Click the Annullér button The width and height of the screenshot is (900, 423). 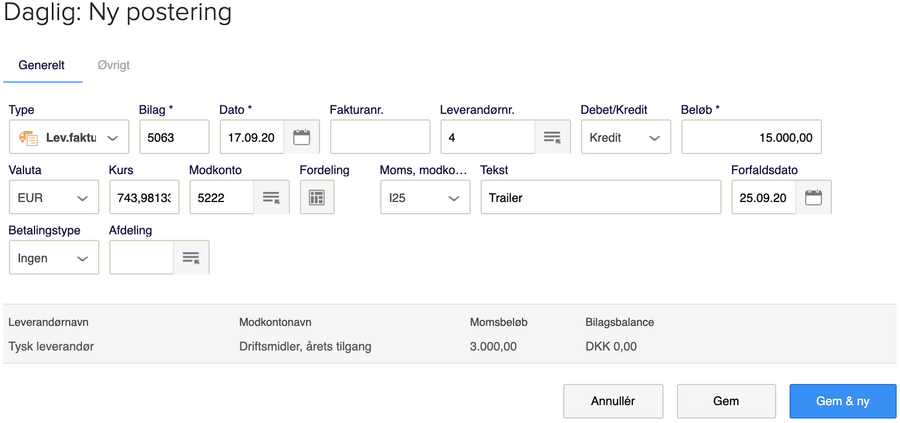coord(613,401)
